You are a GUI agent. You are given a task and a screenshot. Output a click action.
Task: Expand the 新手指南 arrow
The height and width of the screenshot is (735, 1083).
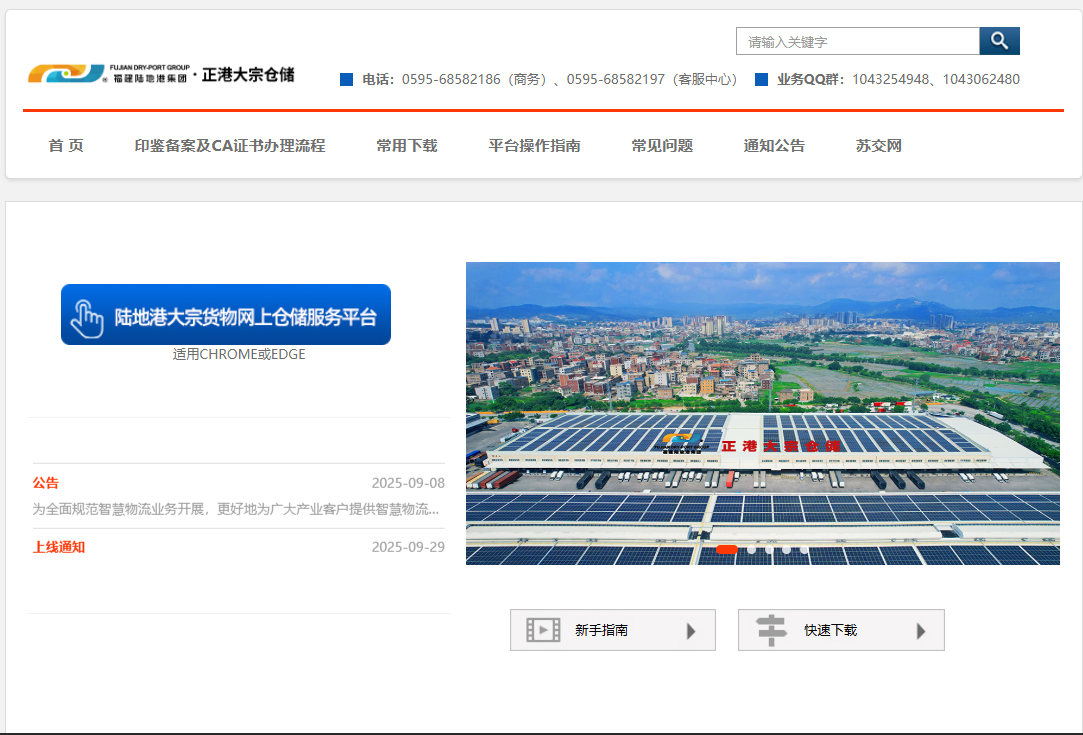(691, 631)
